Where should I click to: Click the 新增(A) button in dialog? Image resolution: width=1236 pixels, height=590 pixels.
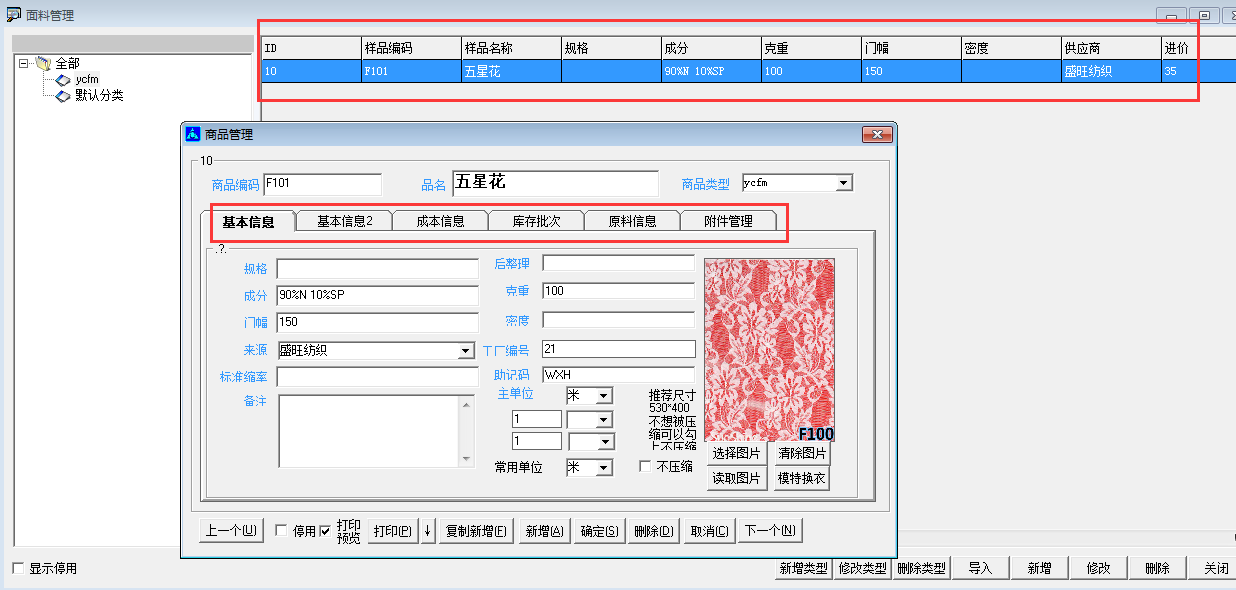tap(544, 531)
